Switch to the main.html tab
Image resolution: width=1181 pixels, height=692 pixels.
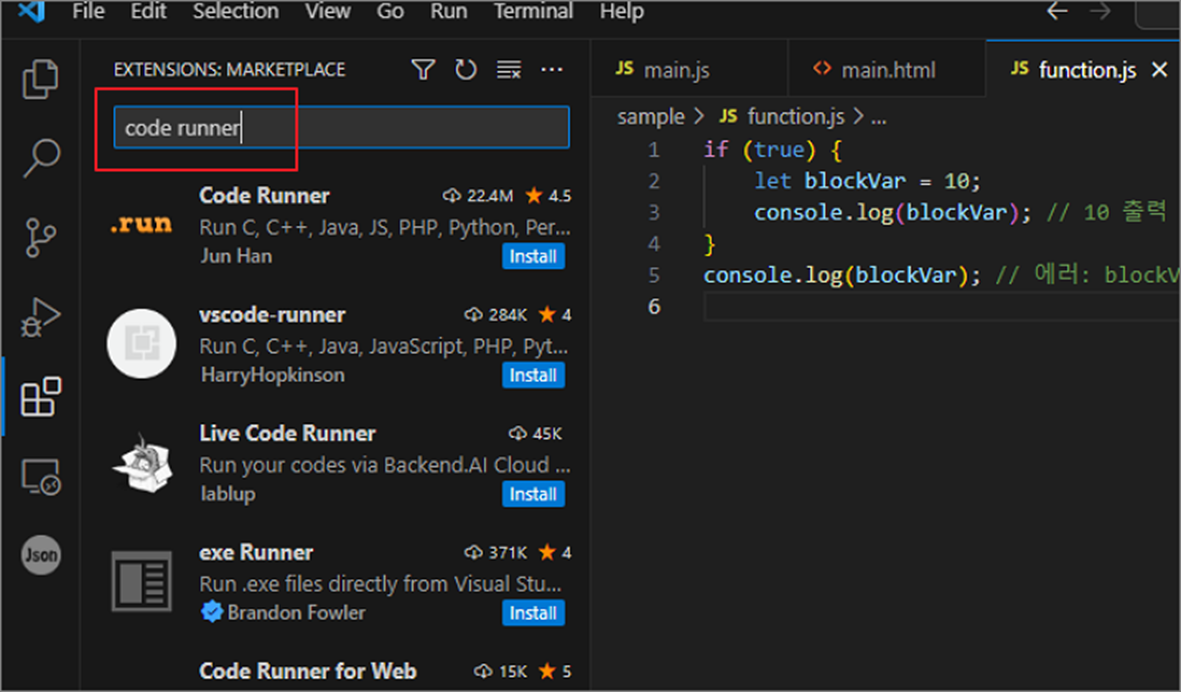click(x=887, y=70)
